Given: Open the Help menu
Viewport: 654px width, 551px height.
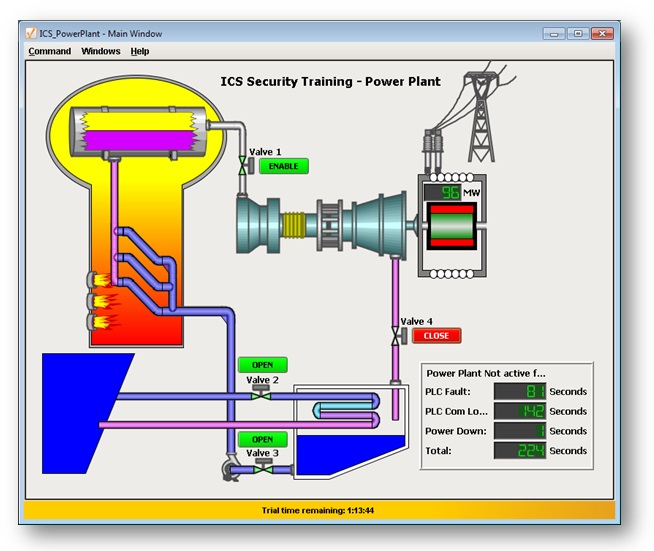Looking at the screenshot, I should click(x=140, y=51).
